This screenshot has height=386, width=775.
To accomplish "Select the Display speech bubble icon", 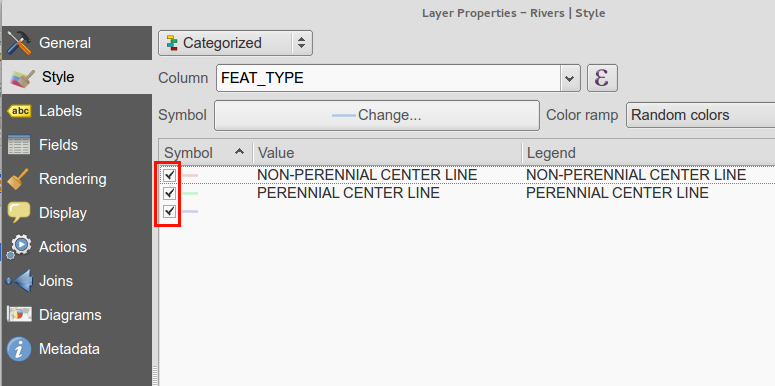I will click(x=19, y=213).
